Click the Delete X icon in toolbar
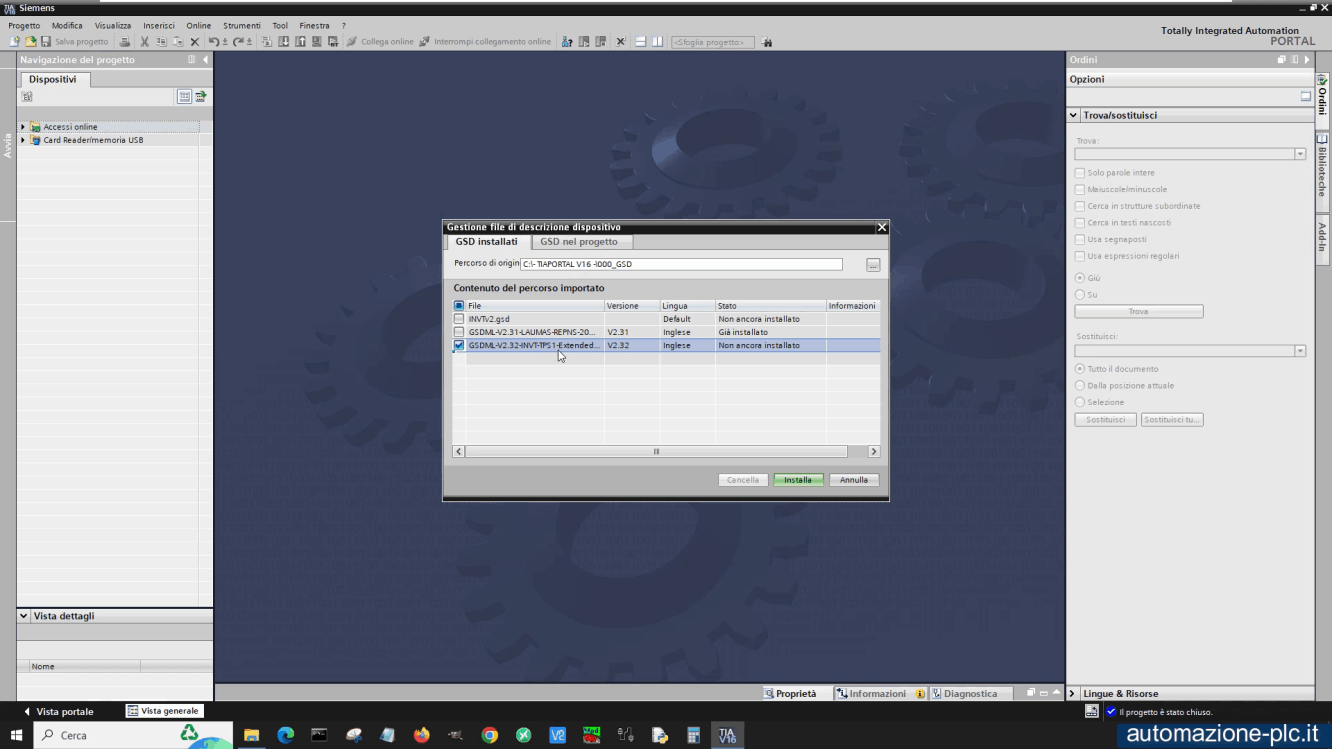Screen dimensions: 1332x749 195,42
